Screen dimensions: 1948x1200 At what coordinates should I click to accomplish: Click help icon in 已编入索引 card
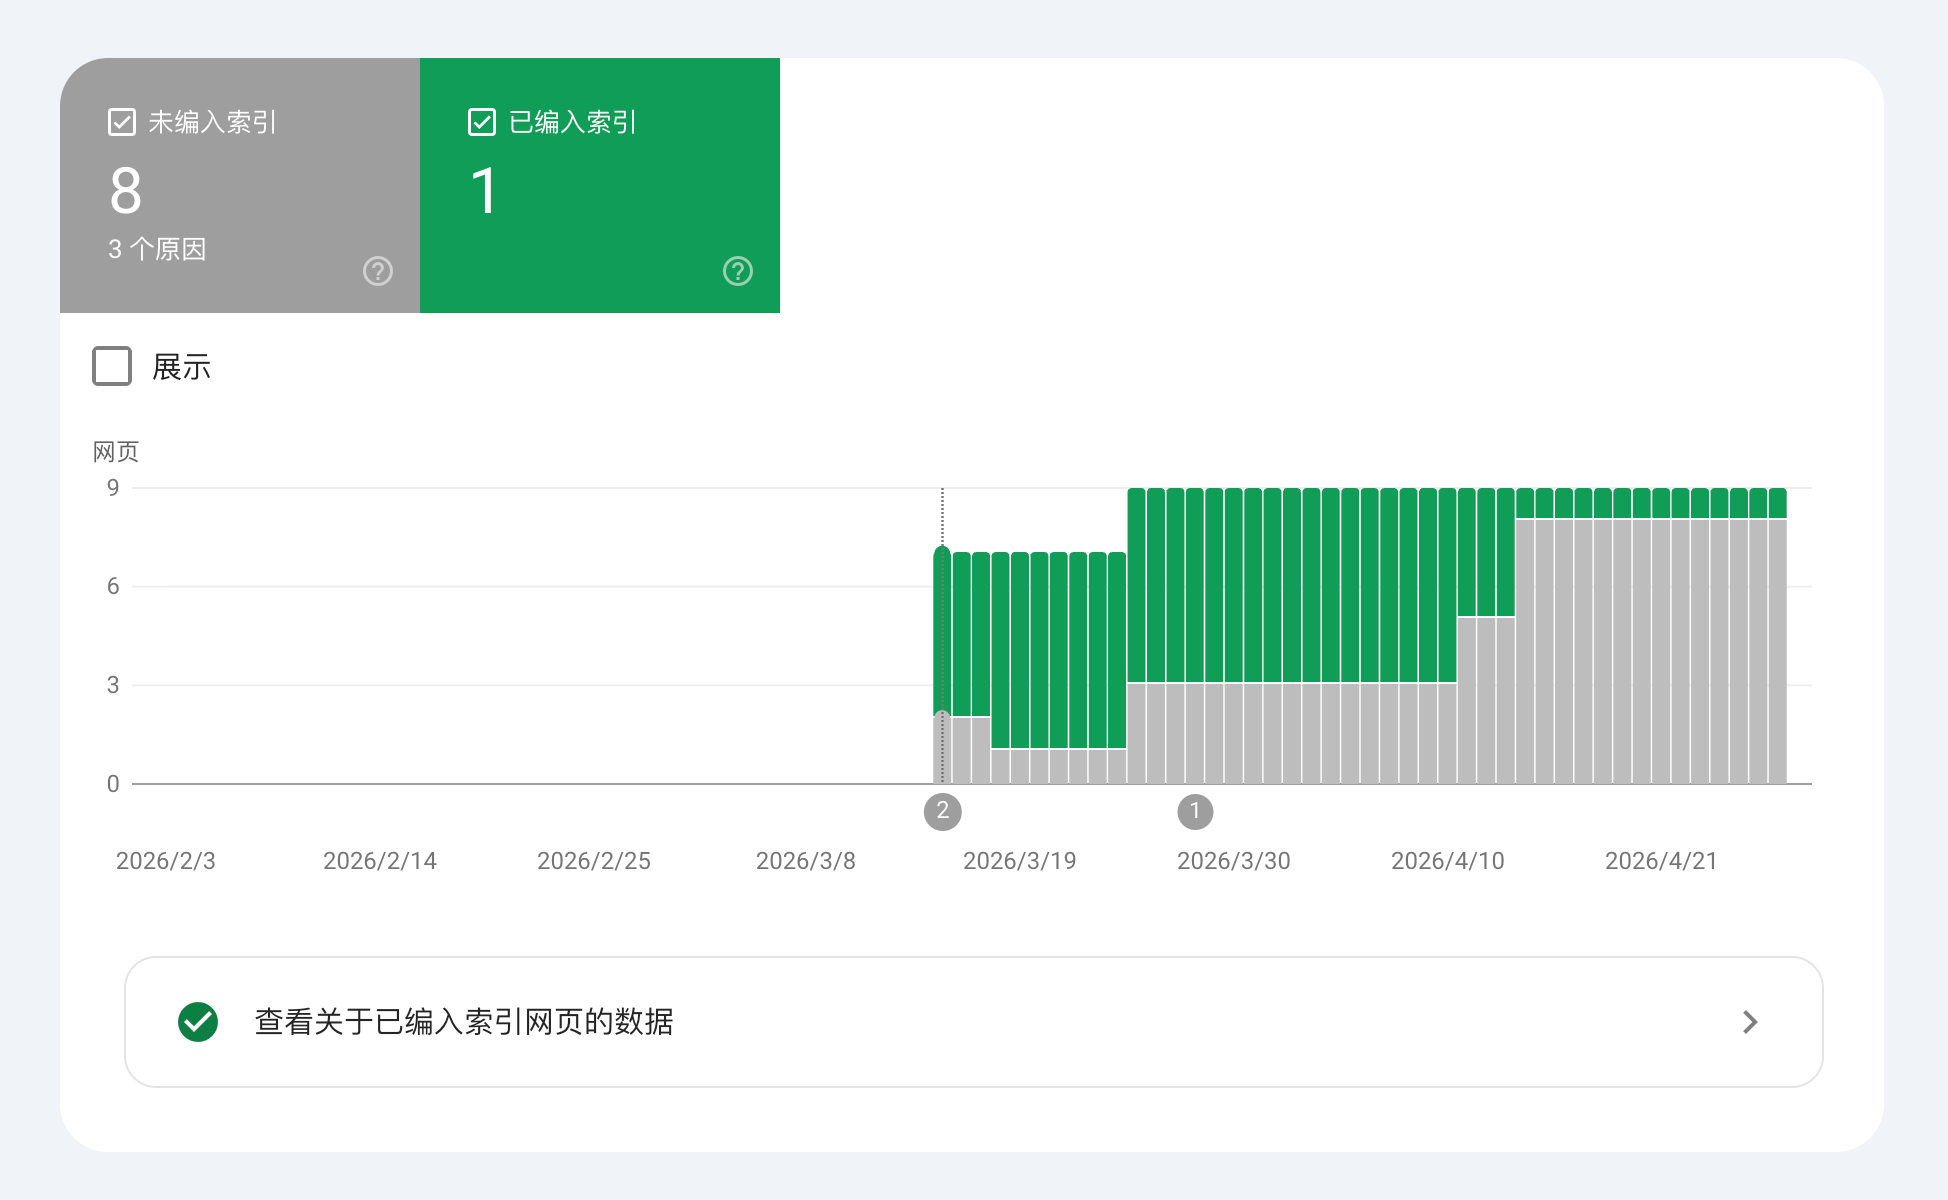point(738,271)
